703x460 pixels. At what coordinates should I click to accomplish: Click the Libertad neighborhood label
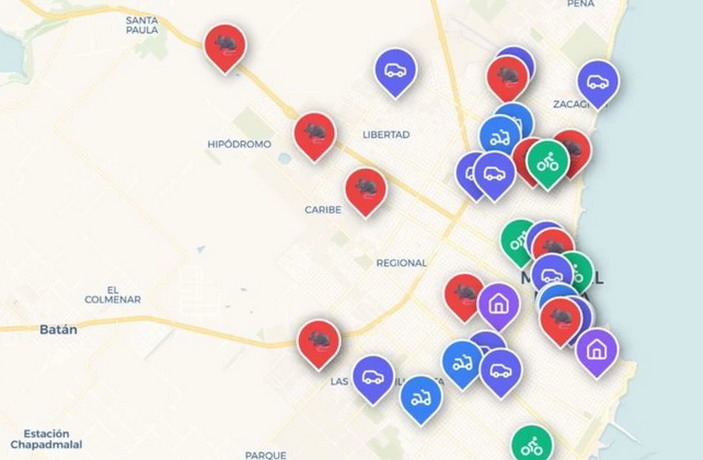coord(386,135)
